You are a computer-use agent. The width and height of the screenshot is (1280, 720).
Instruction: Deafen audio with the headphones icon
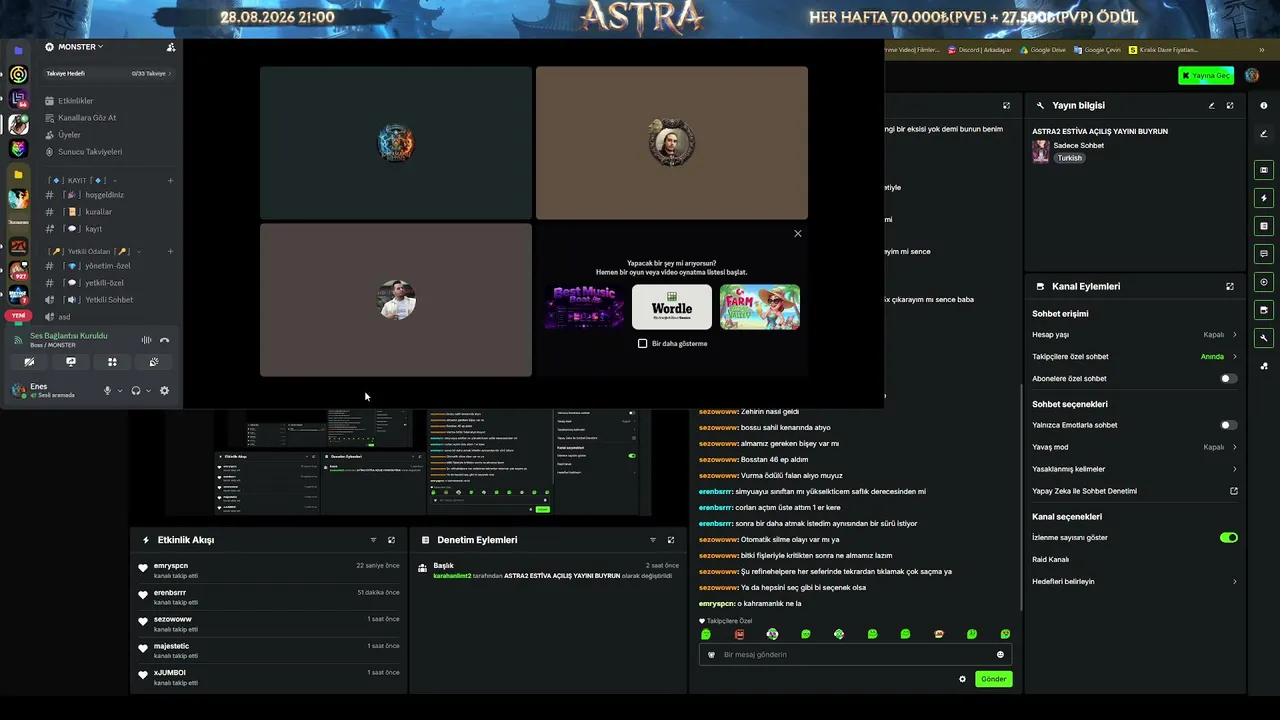[x=135, y=391]
